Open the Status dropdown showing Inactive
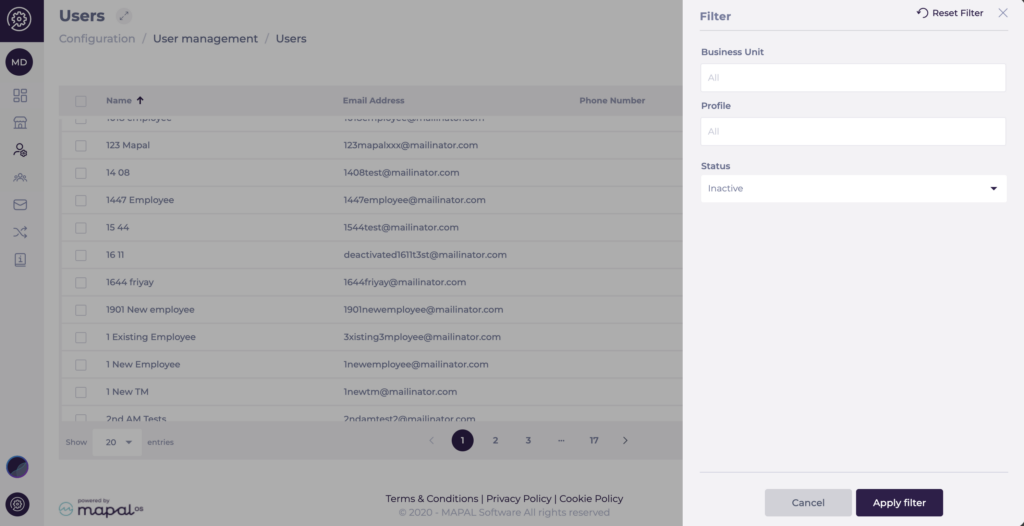 point(853,188)
